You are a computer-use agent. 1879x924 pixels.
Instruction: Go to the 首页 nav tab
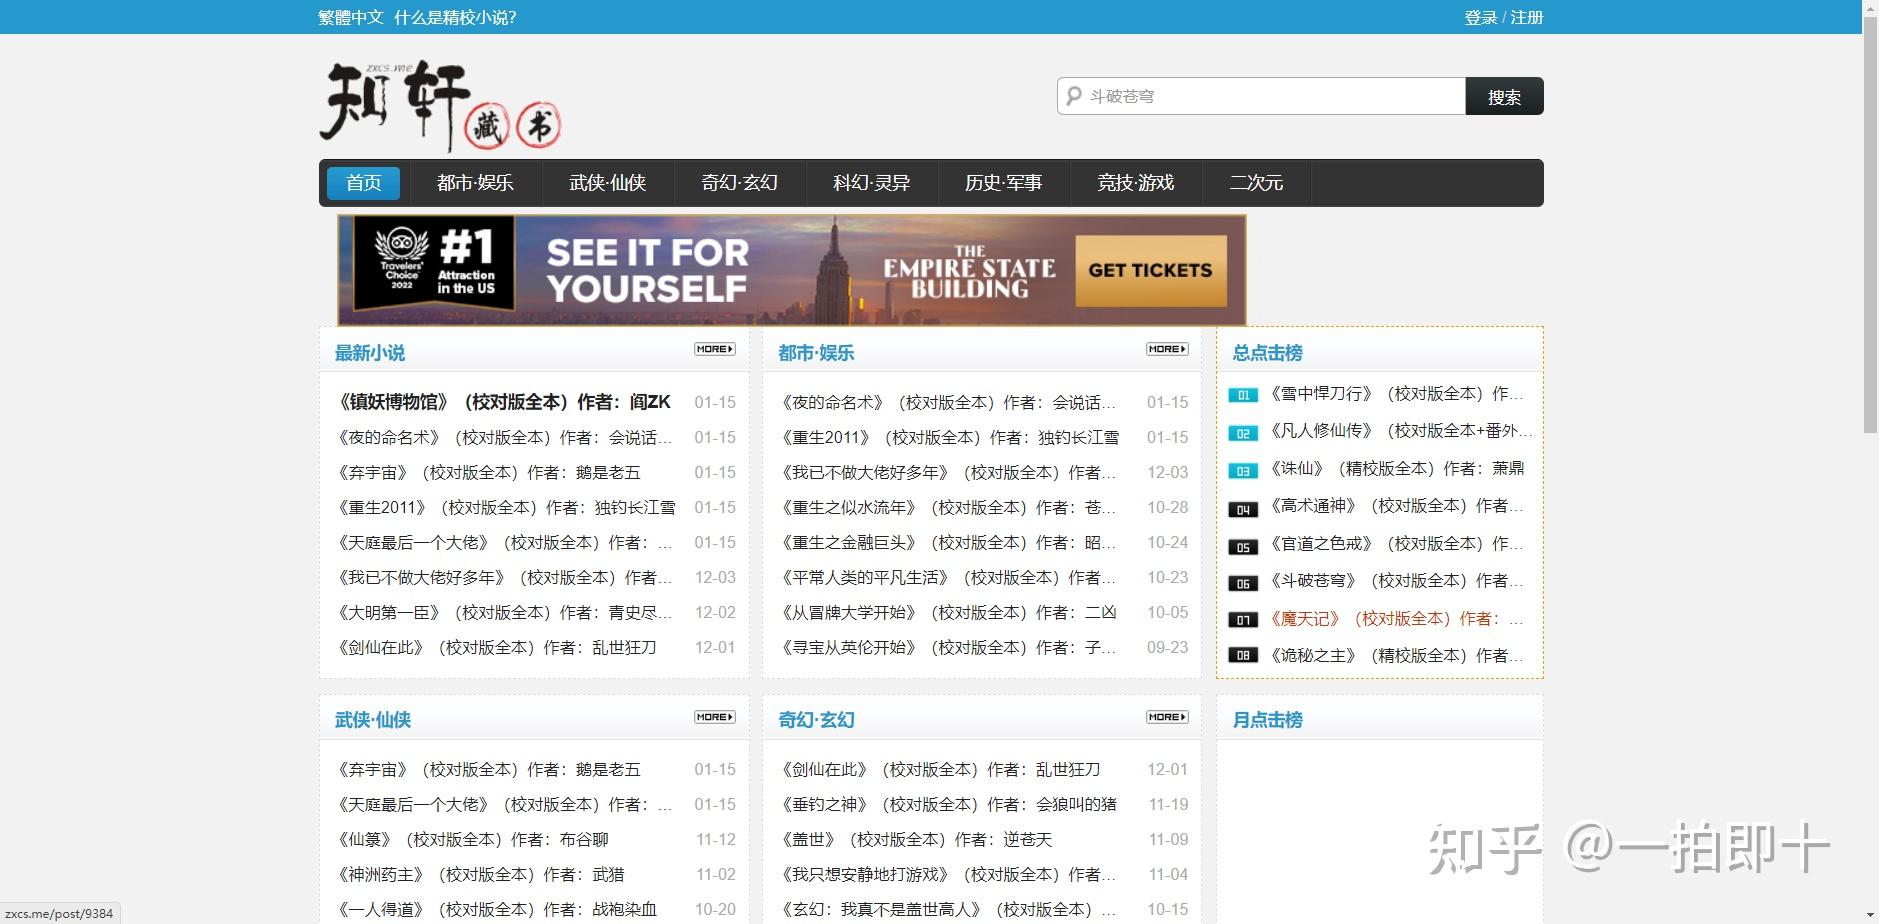363,183
